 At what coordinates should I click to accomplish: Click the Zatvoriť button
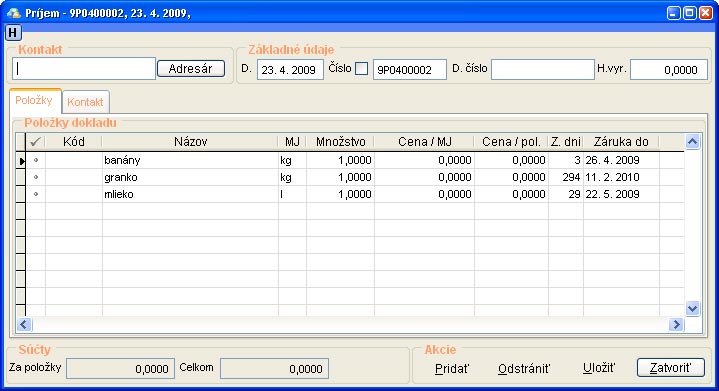coord(670,368)
